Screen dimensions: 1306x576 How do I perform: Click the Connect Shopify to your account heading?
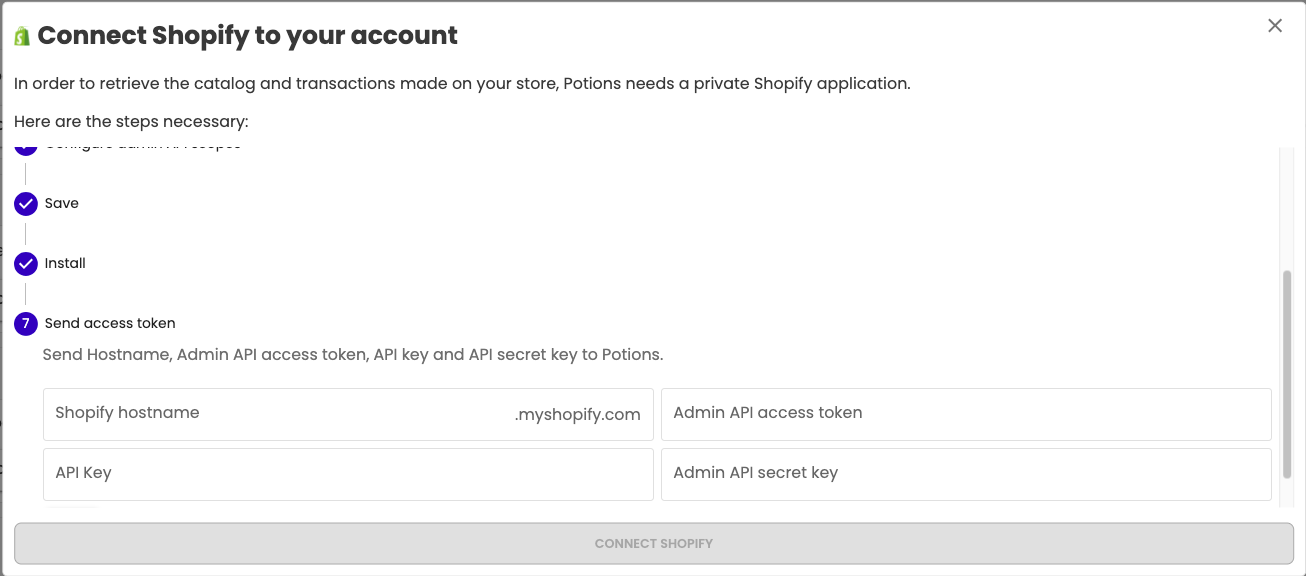coord(248,36)
